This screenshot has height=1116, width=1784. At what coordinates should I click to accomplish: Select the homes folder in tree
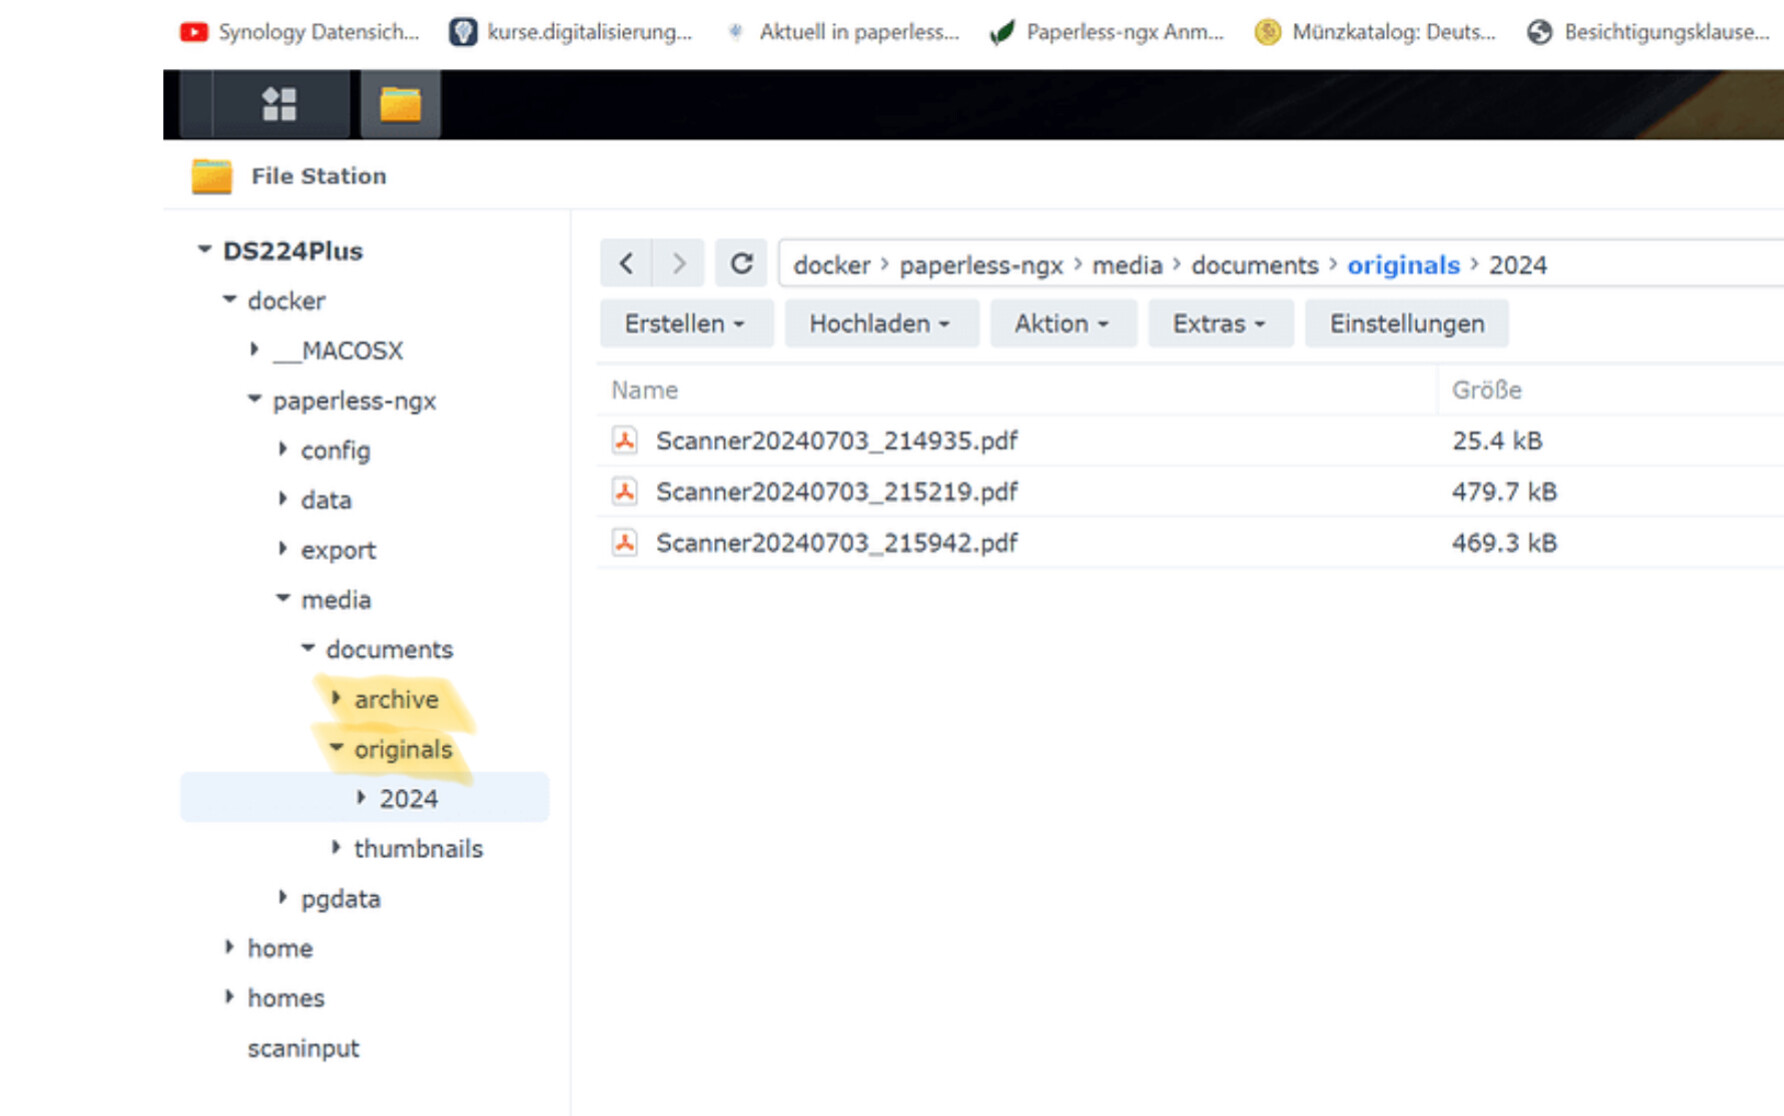point(286,998)
